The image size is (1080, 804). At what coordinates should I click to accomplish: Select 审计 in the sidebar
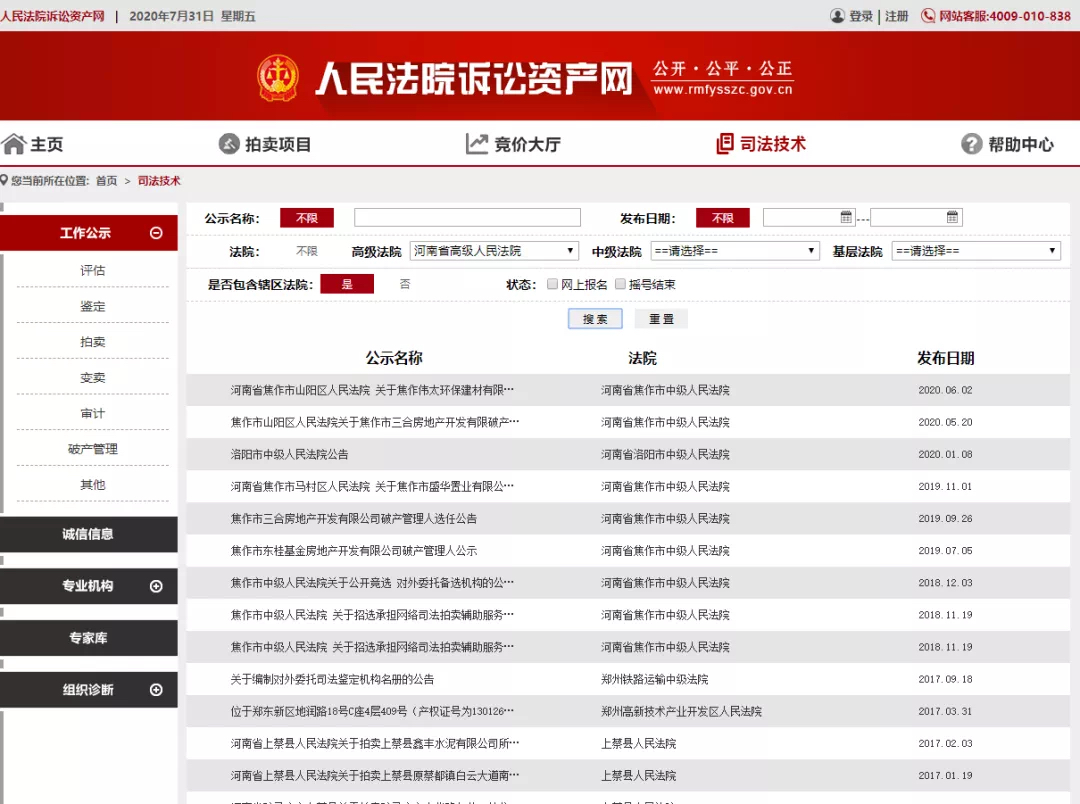pos(92,413)
